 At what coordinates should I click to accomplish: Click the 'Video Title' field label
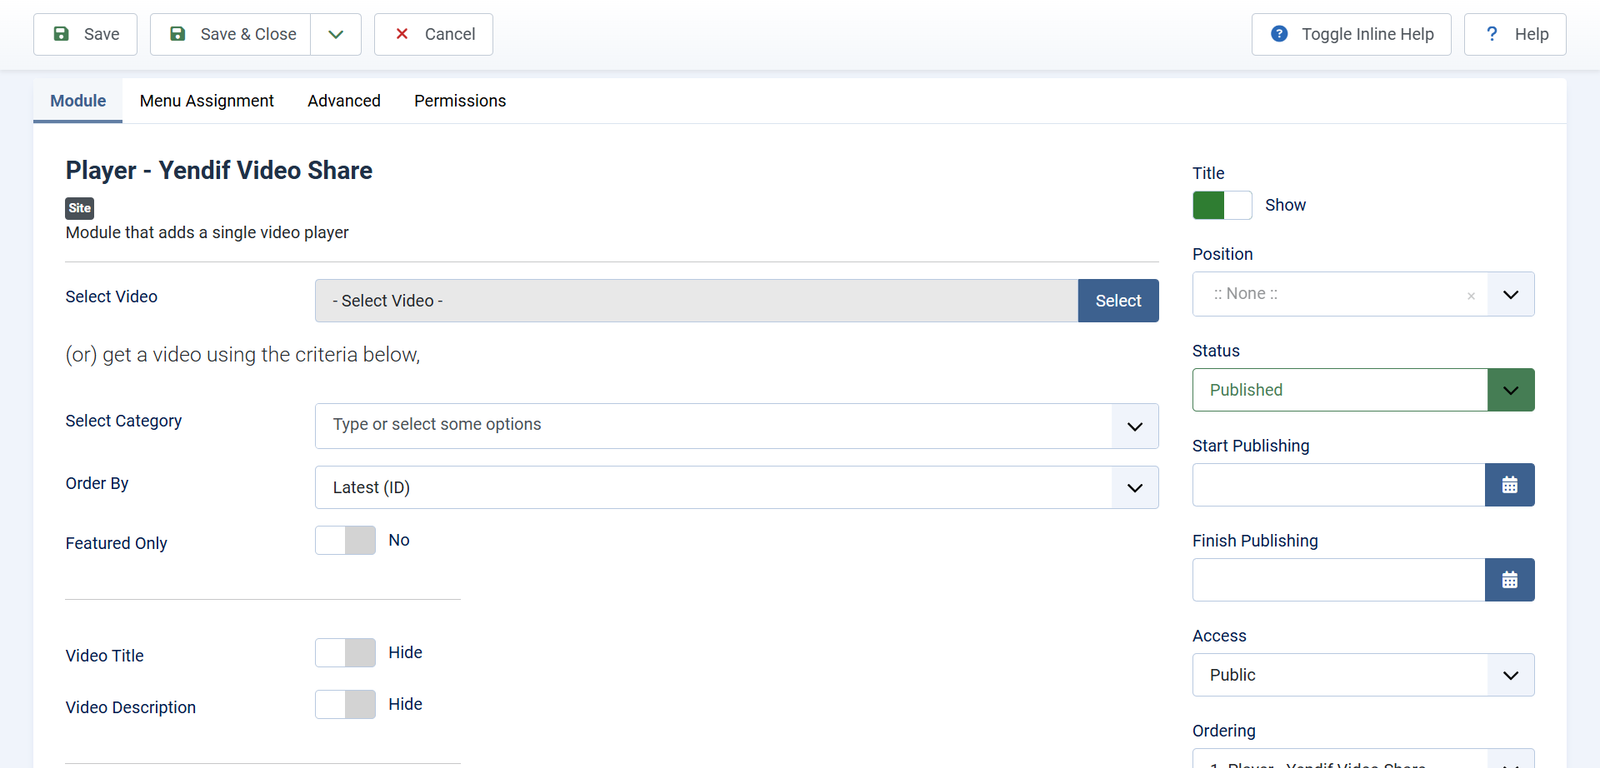pyautogui.click(x=105, y=656)
